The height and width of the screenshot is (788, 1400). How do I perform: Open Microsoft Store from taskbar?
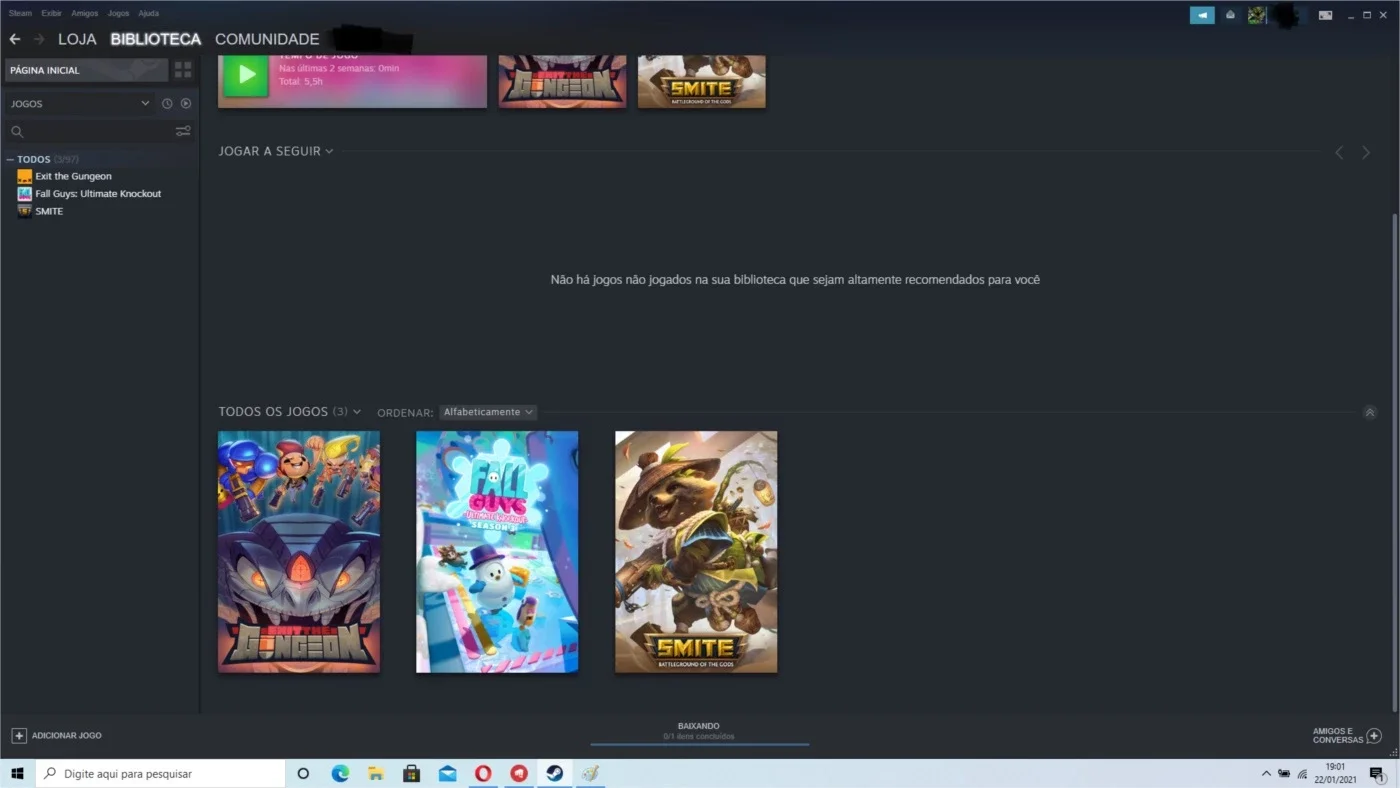click(x=411, y=773)
